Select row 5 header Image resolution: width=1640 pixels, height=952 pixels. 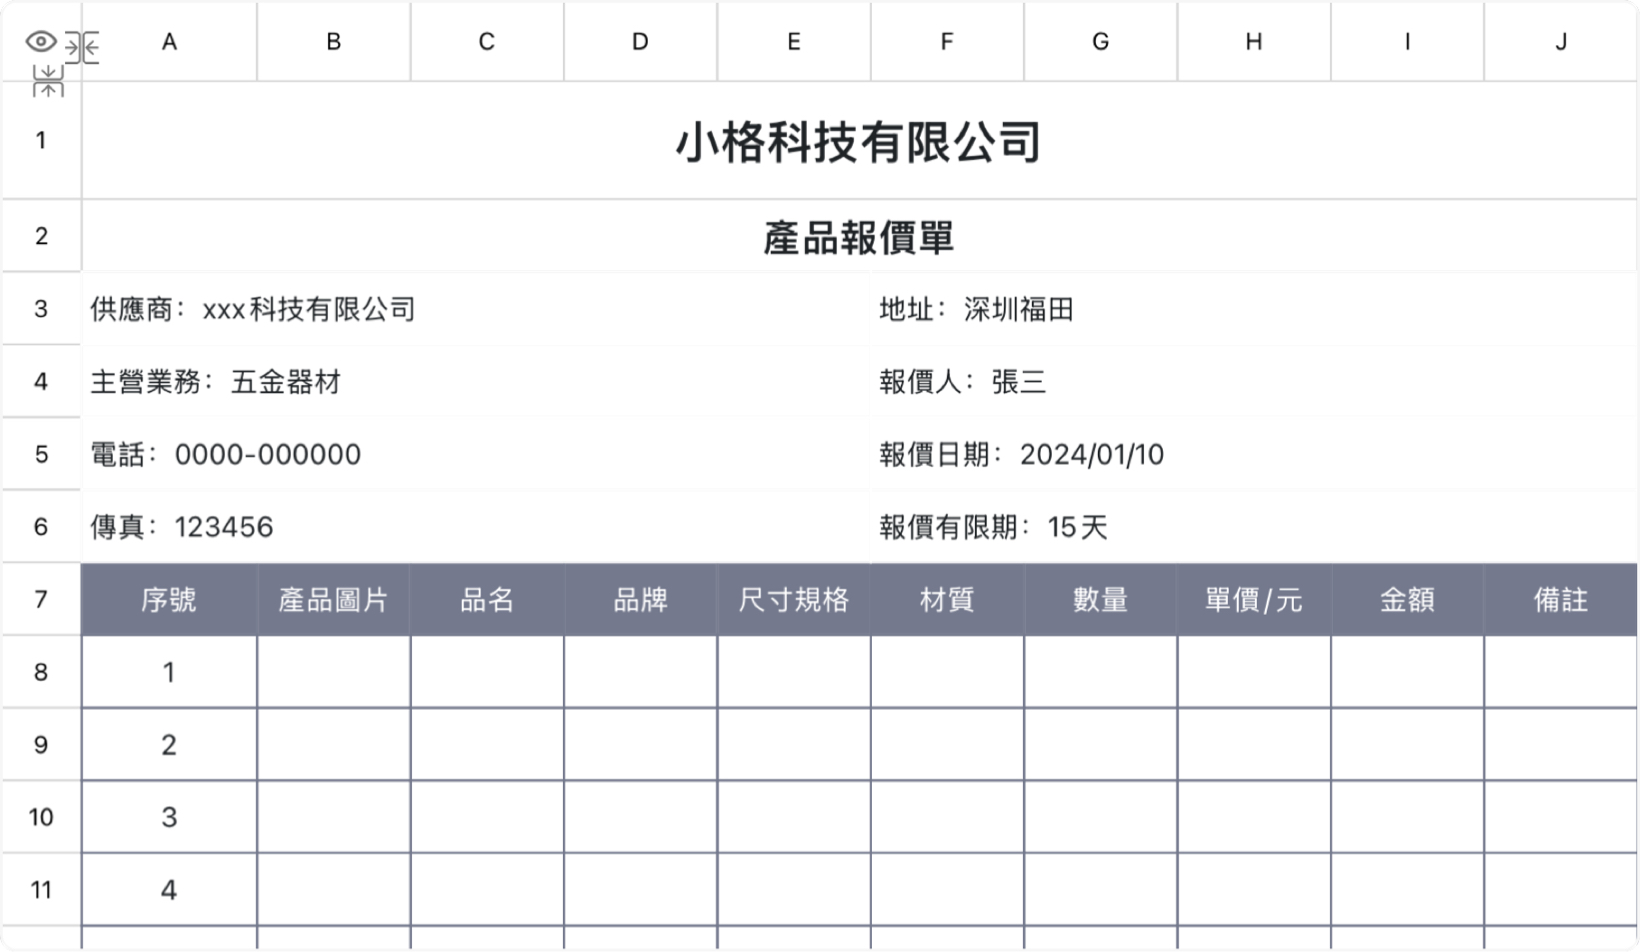pos(41,454)
